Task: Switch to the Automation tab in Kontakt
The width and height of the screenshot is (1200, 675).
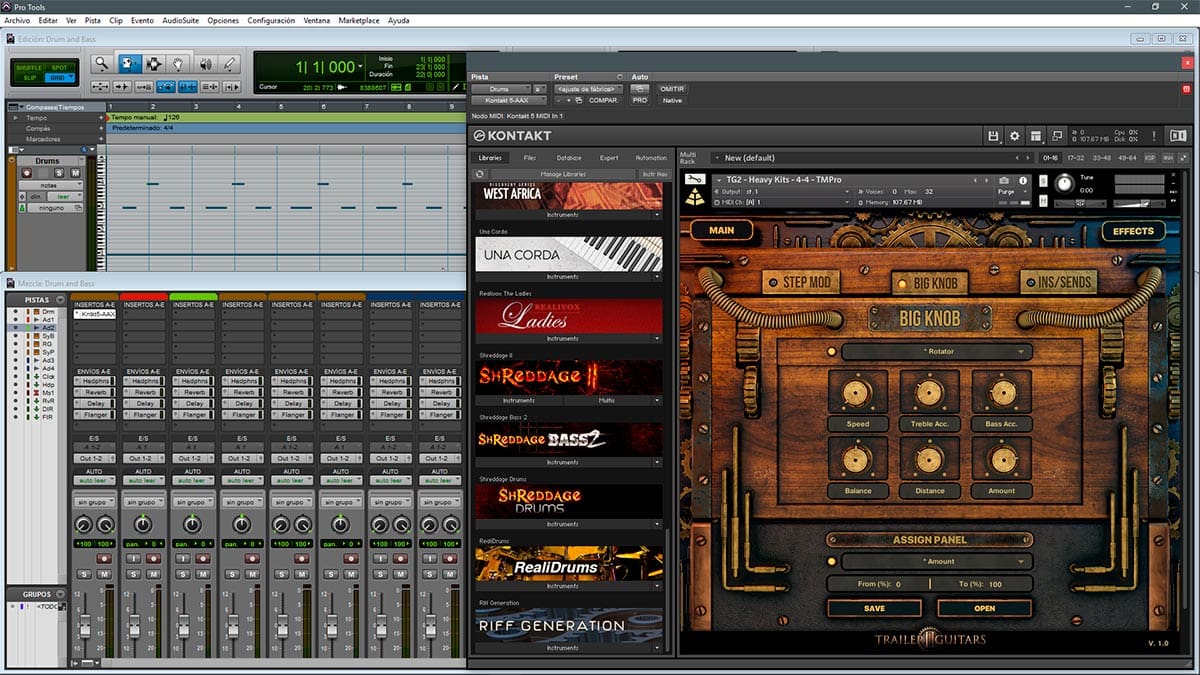Action: (650, 158)
